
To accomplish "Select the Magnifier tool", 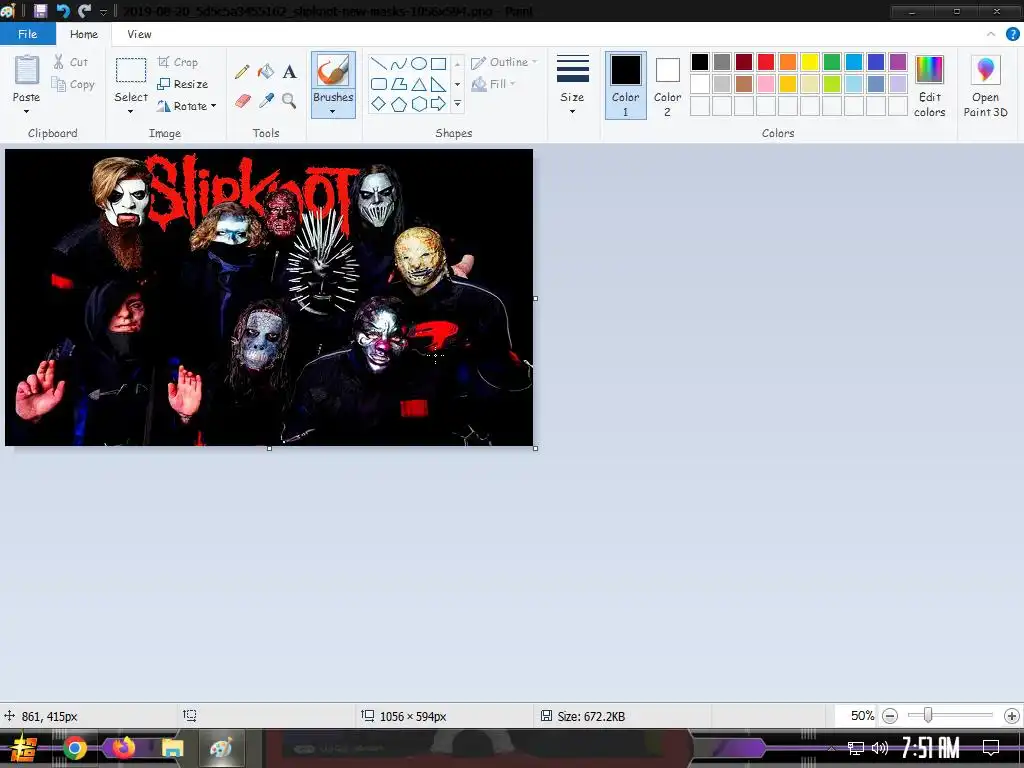I will [x=289, y=101].
